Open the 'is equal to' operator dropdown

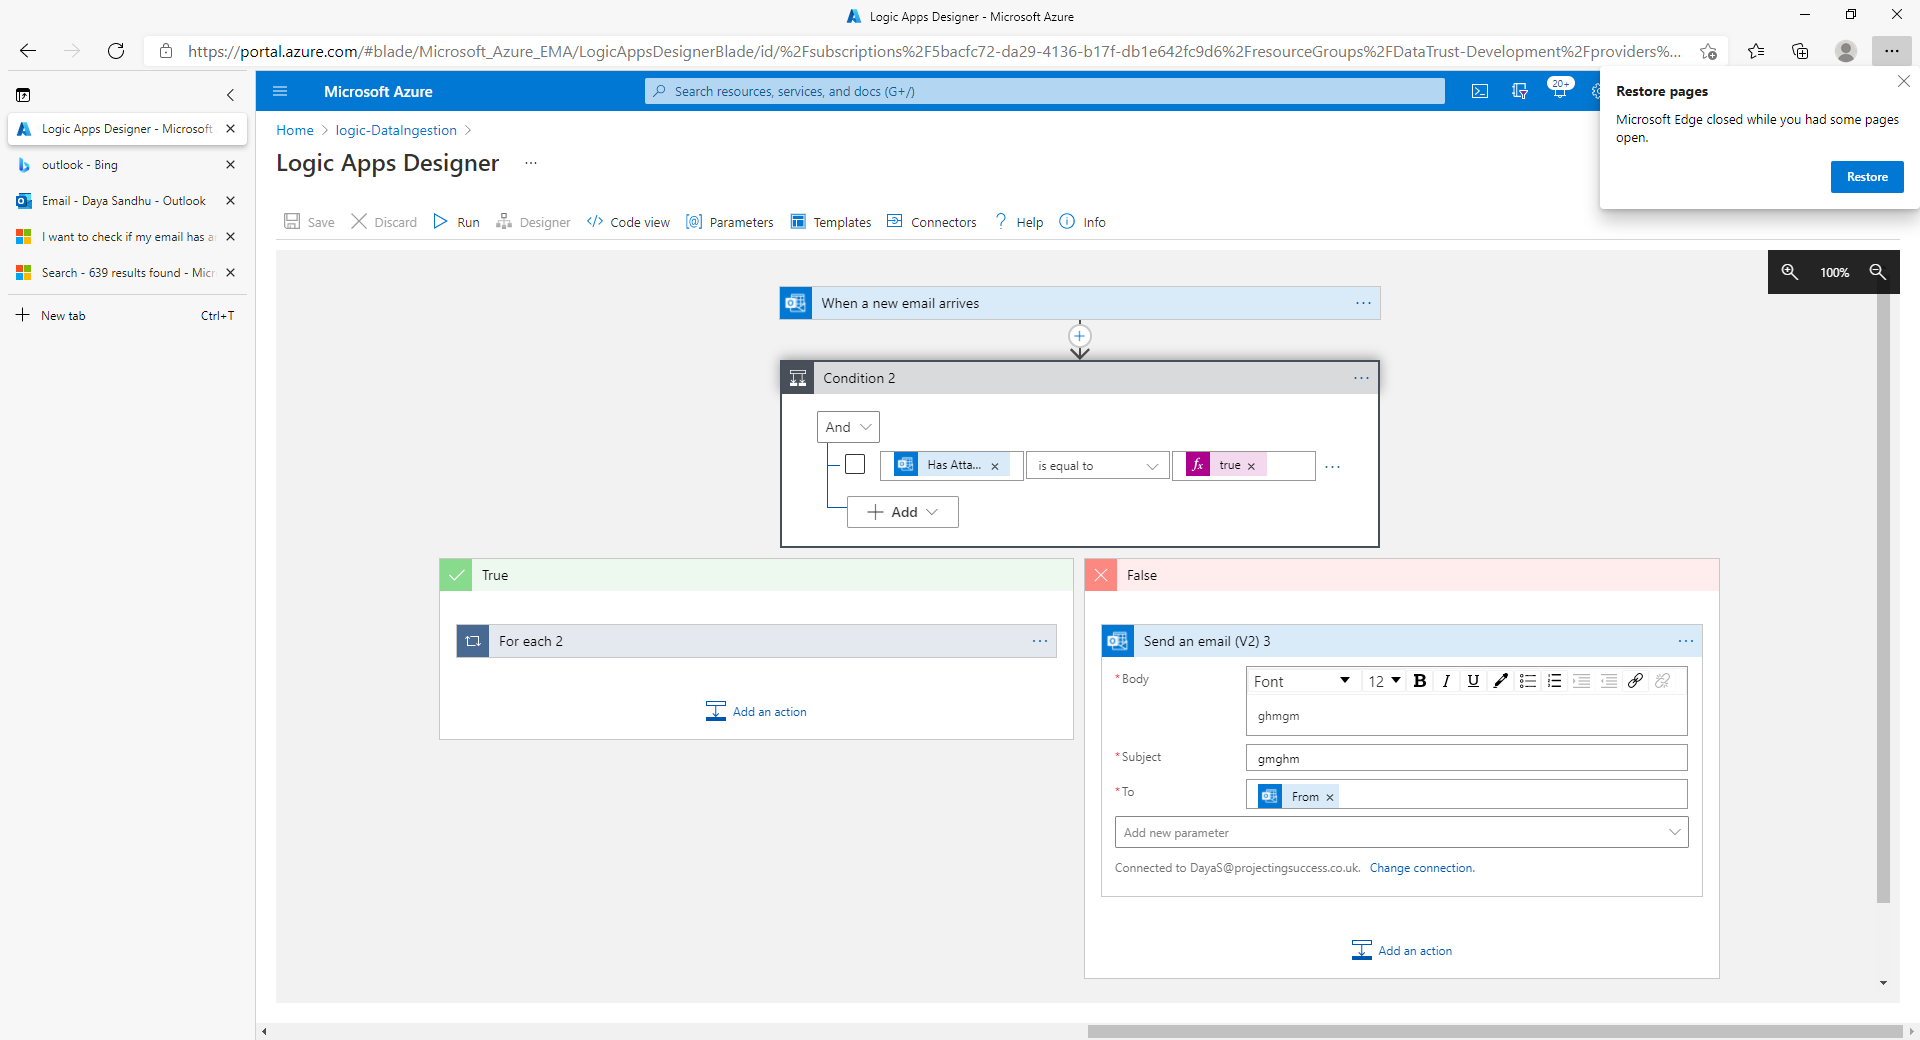pos(1097,466)
